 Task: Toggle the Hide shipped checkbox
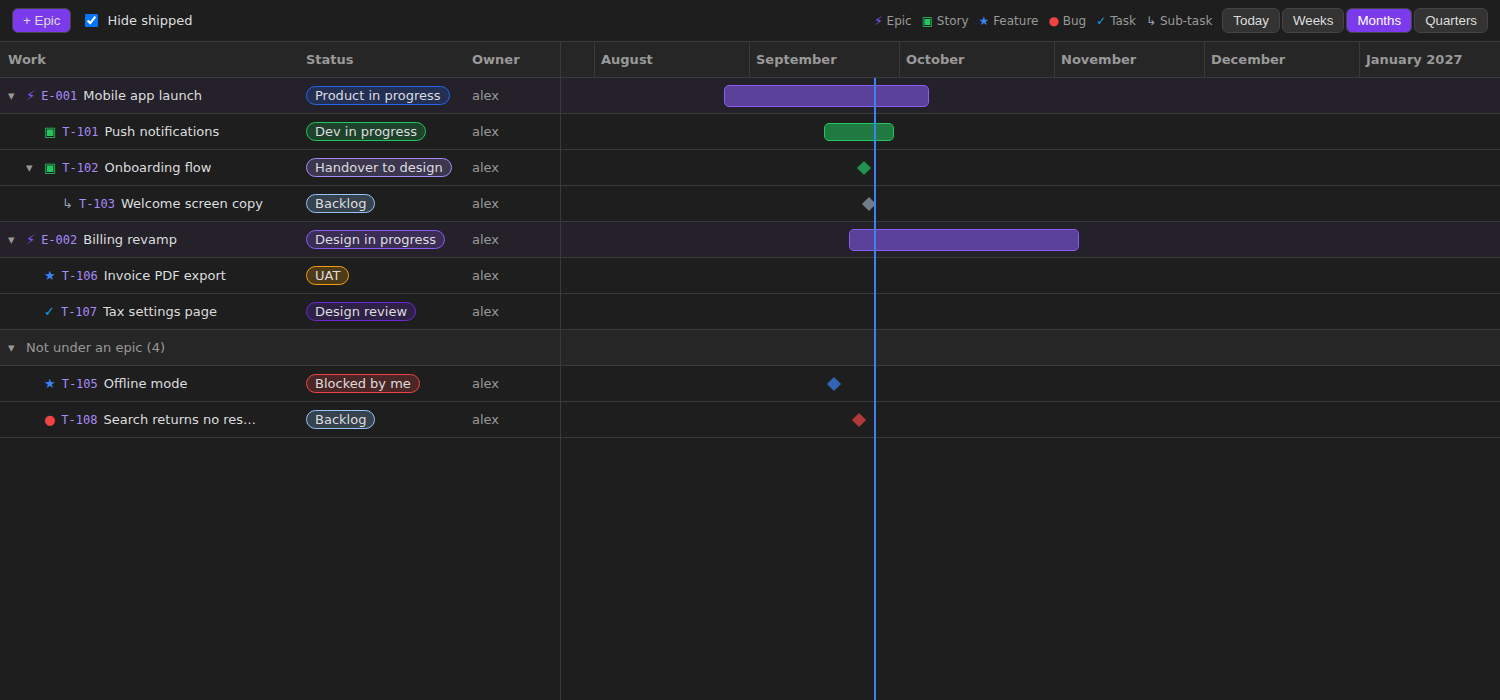[92, 20]
